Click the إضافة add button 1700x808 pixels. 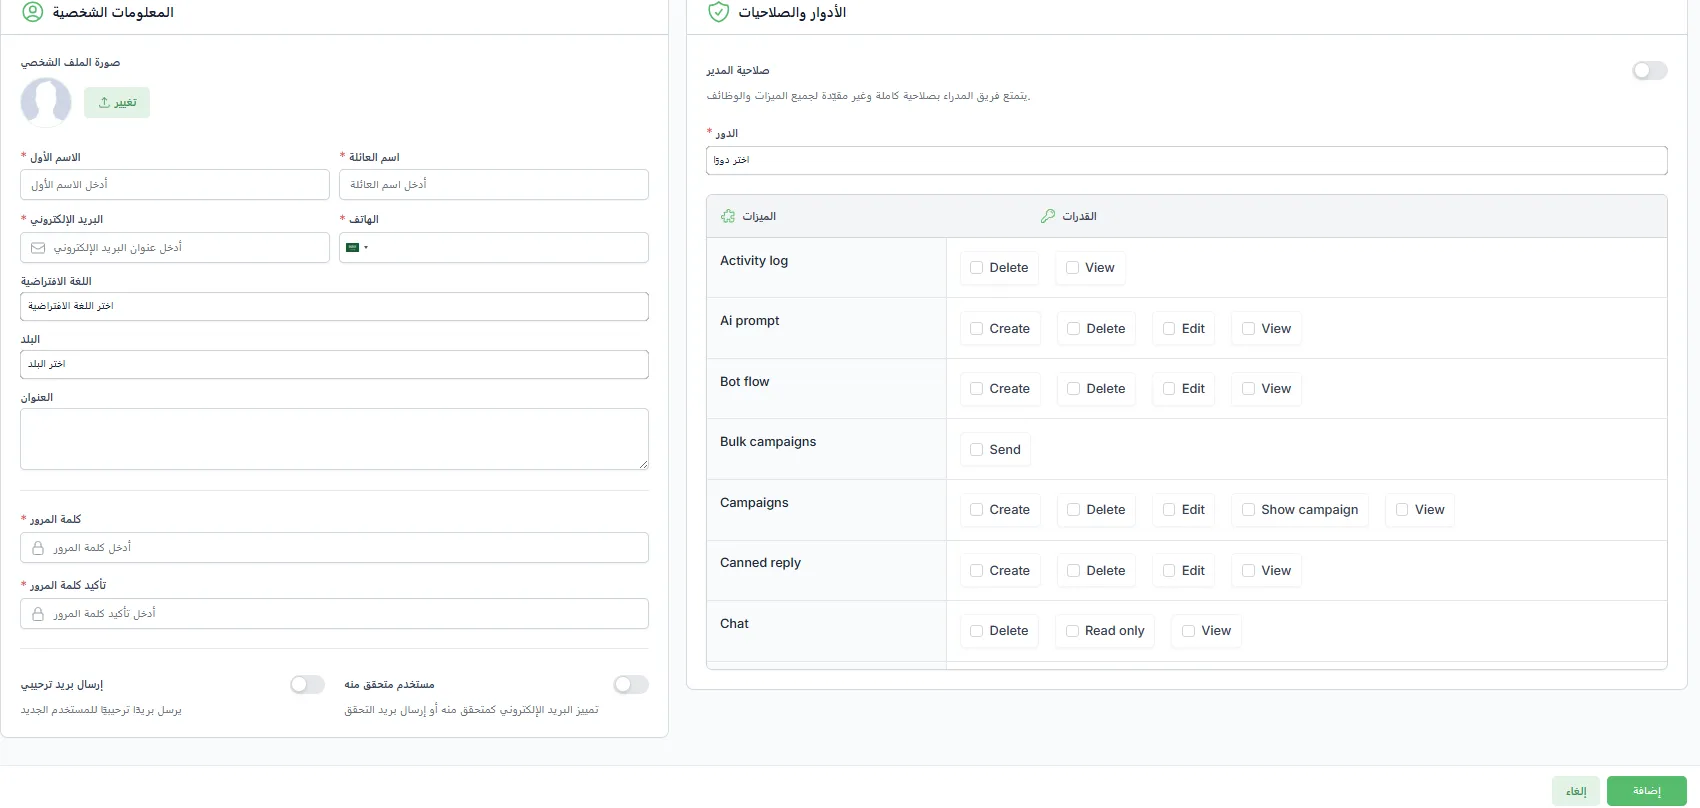click(x=1646, y=791)
